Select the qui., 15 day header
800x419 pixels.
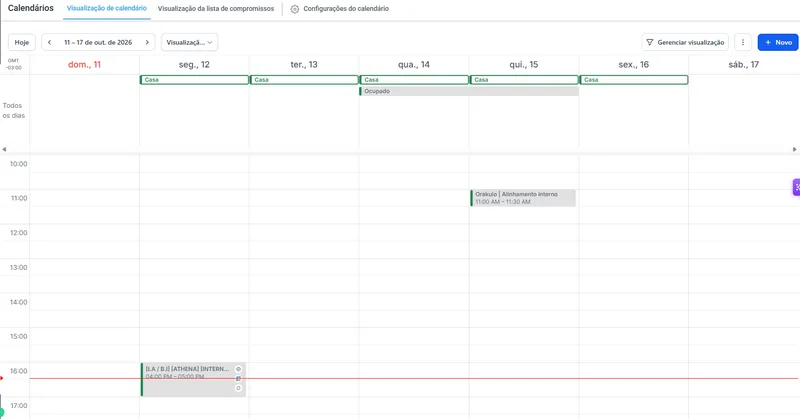[523, 65]
